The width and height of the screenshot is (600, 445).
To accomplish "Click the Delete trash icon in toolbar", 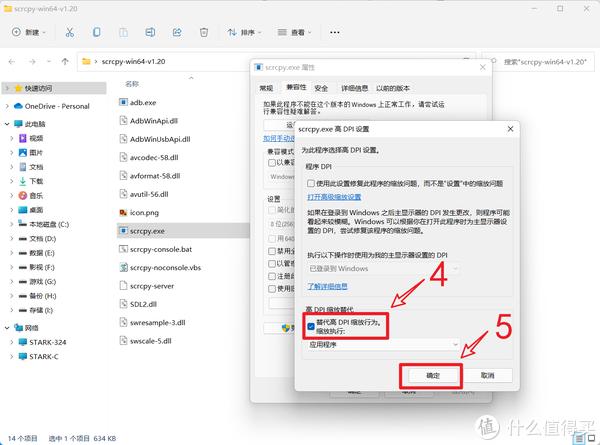I will [x=204, y=33].
